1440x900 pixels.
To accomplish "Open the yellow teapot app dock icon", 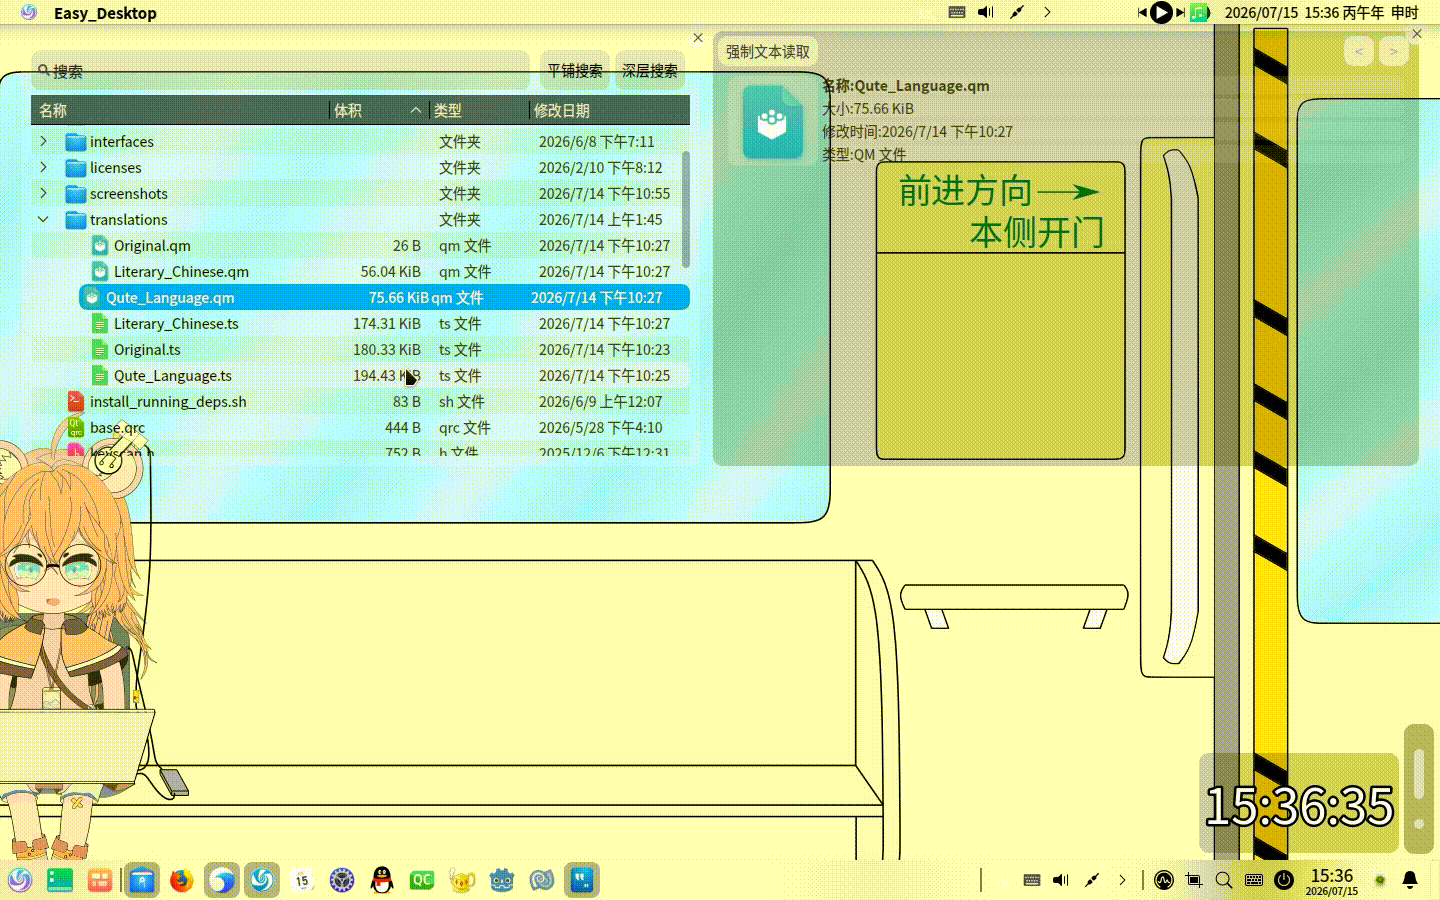I will click(x=462, y=880).
